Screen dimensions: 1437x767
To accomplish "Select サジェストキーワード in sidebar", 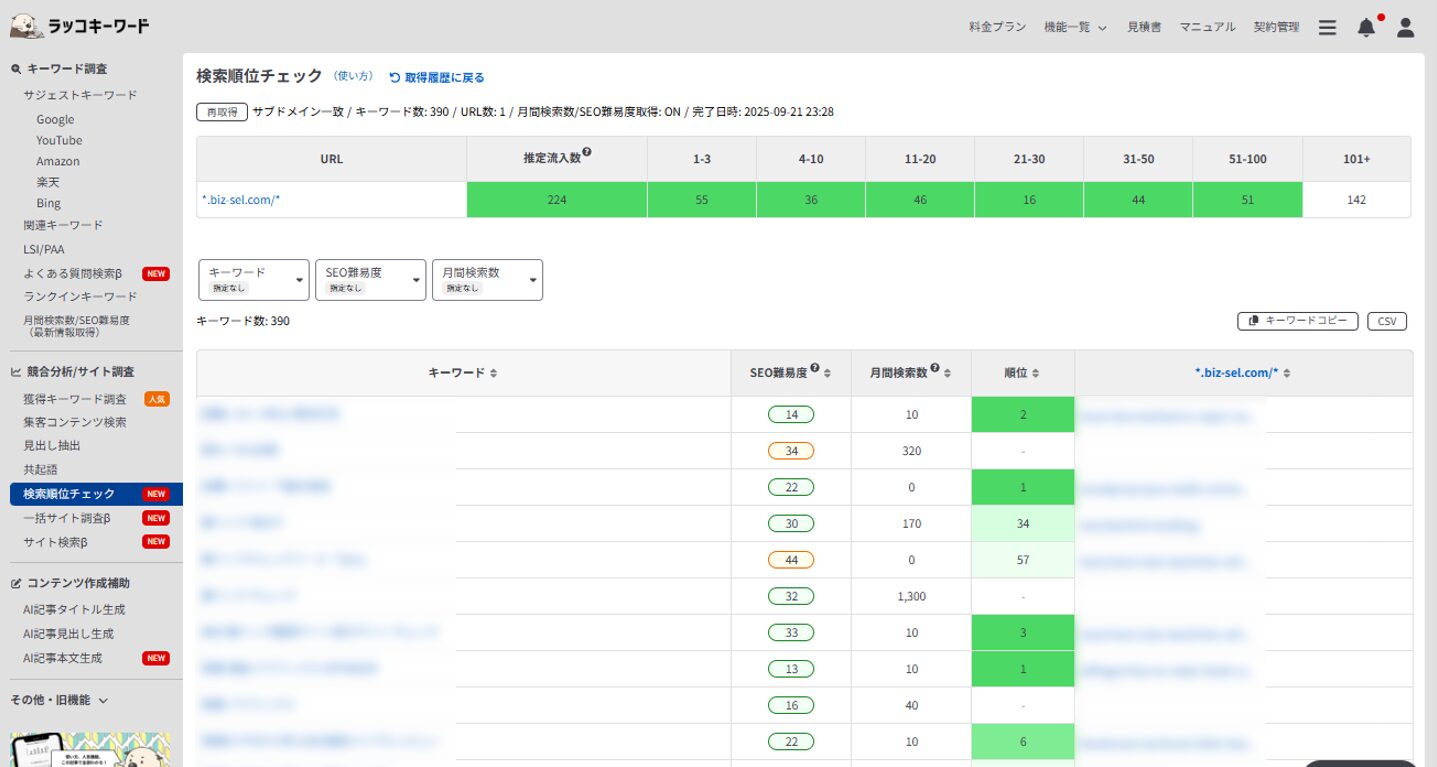I will click(80, 95).
